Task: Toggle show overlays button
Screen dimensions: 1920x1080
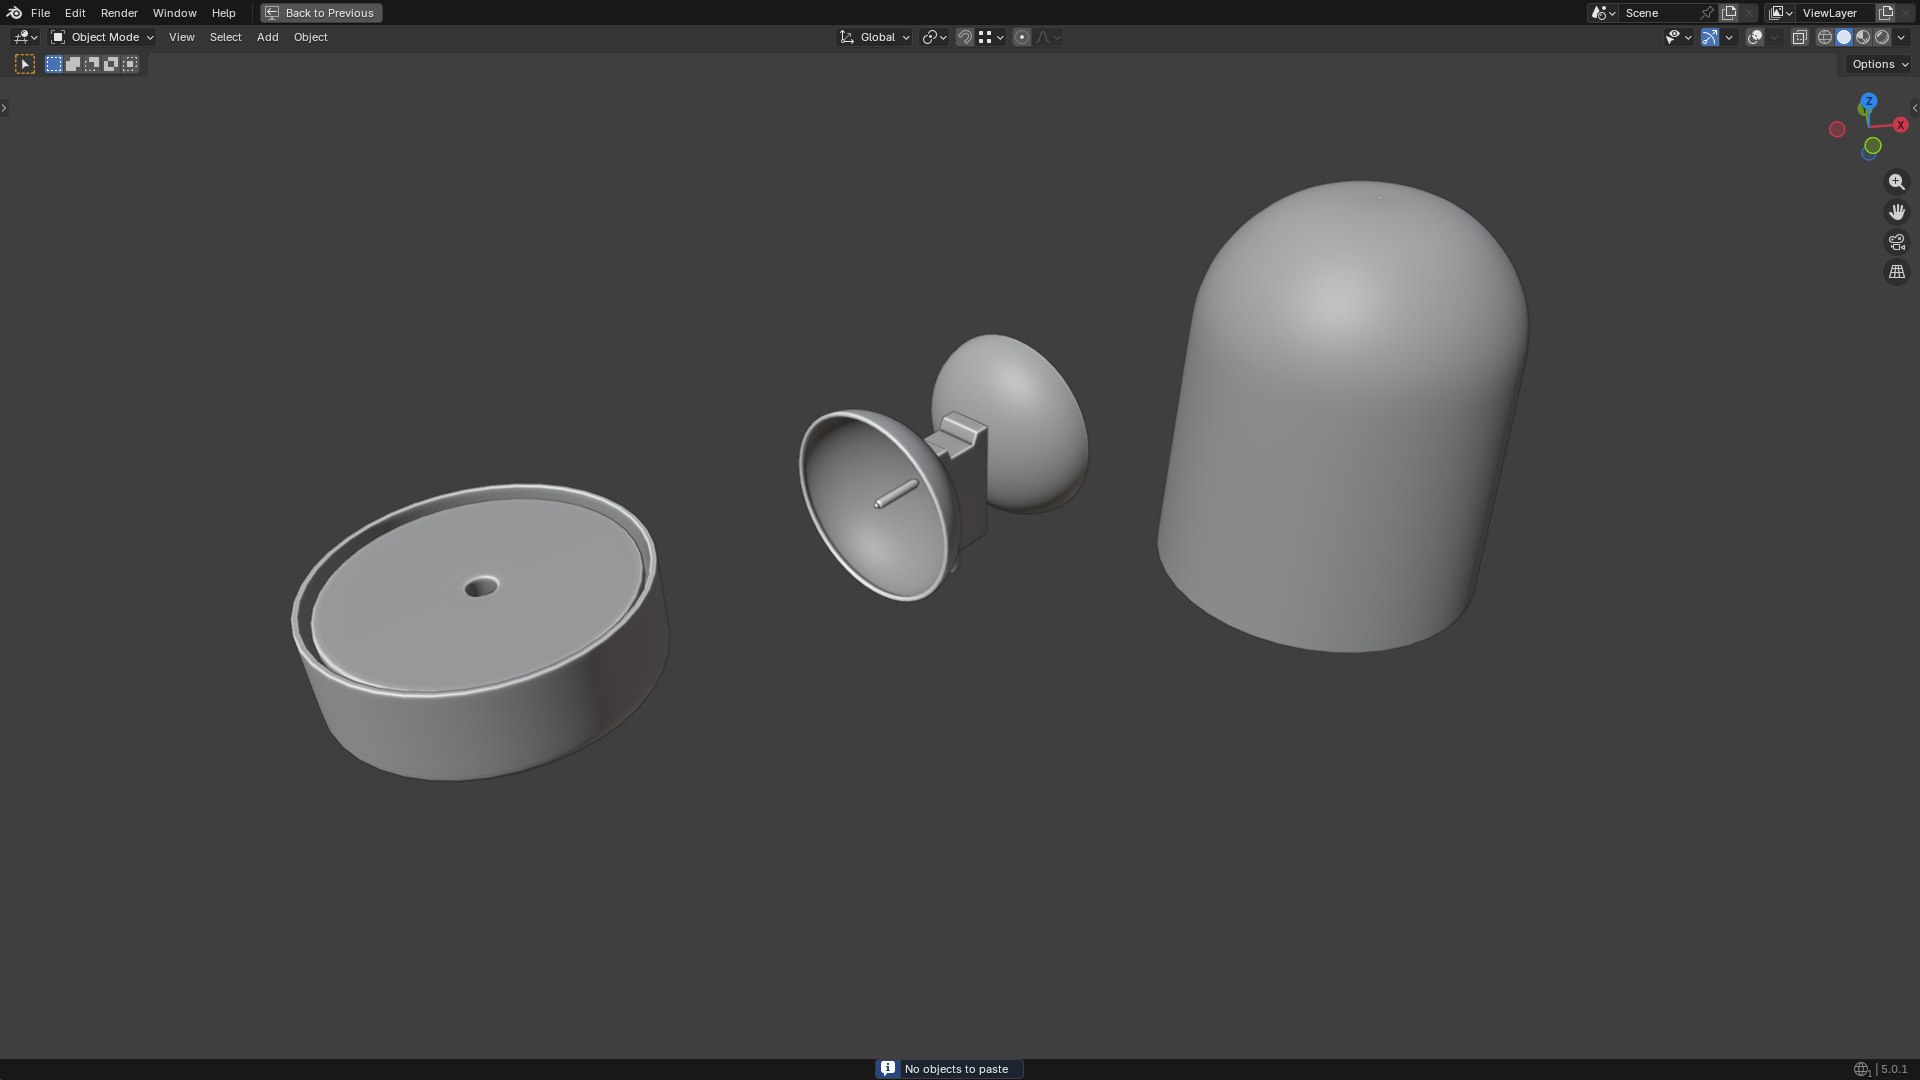Action: coord(1755,37)
